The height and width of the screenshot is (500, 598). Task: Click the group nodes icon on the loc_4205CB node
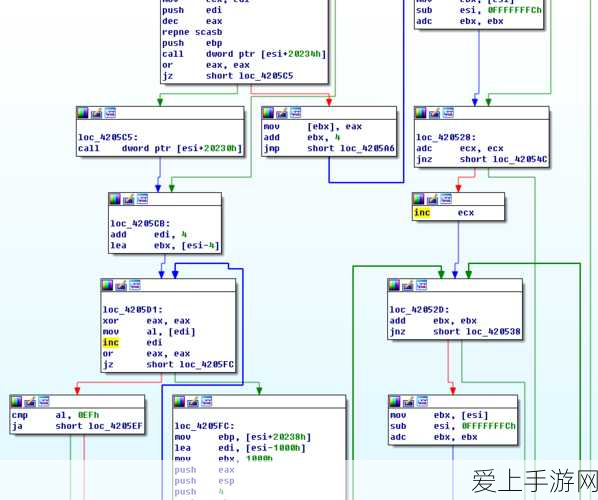point(142,199)
